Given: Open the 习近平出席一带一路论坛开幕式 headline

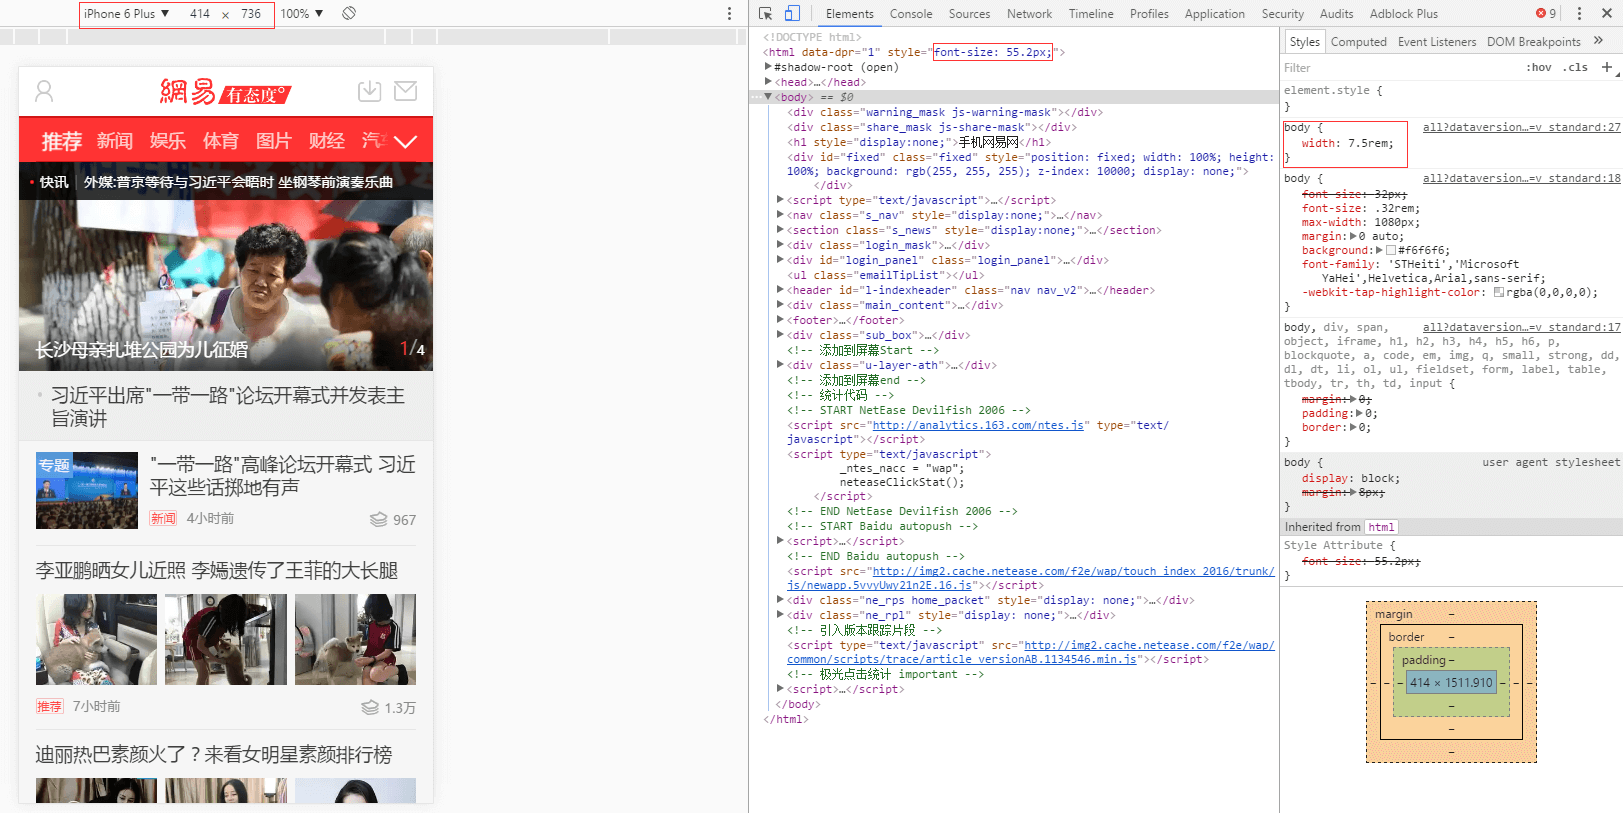Looking at the screenshot, I should (228, 407).
